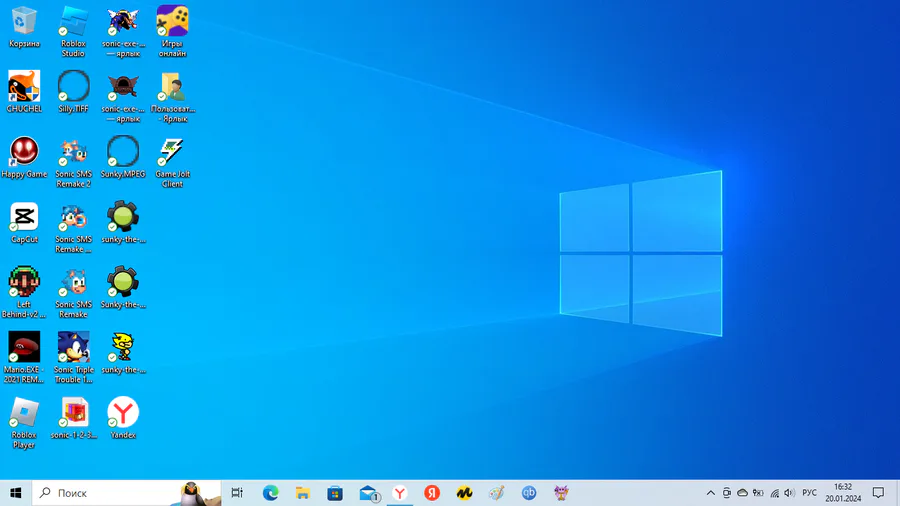Select the sonic-exe shortcut with dark face icon
This screenshot has width=900, height=506.
coord(123,97)
